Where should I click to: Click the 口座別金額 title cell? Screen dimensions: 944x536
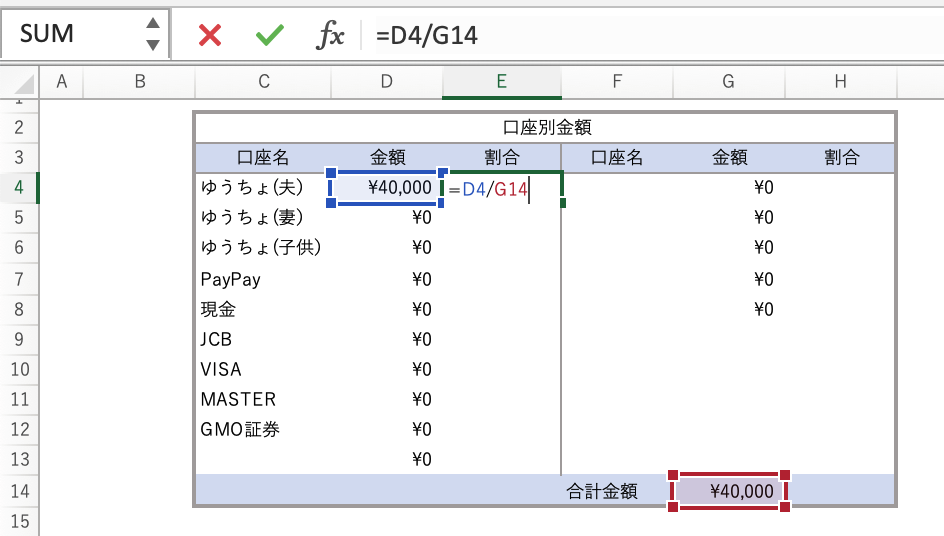tap(545, 127)
